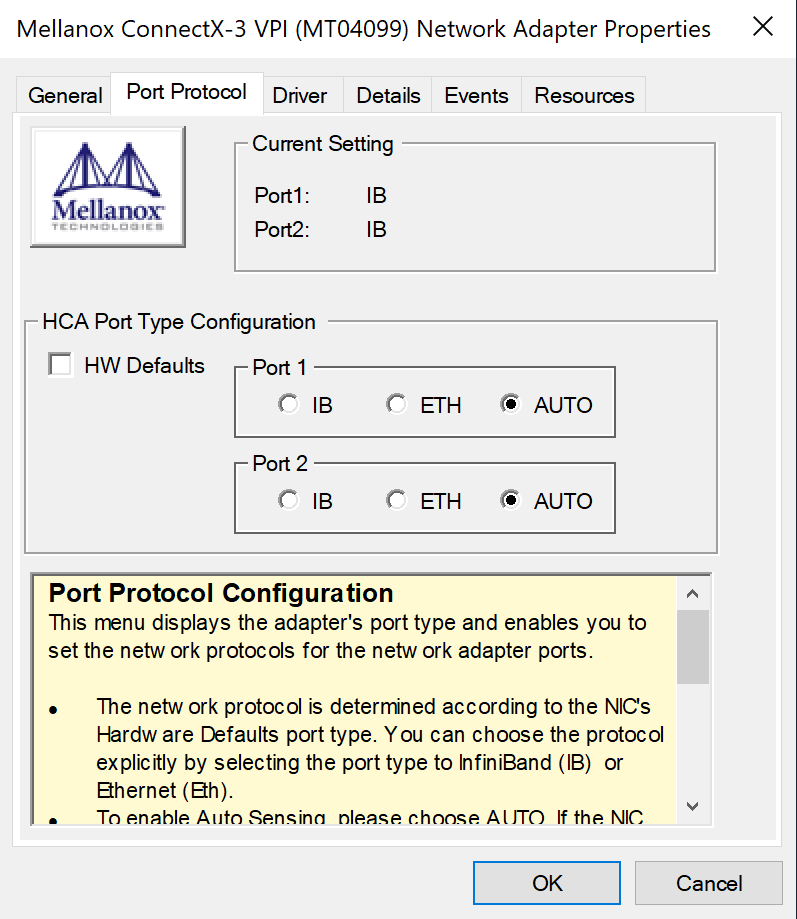Image resolution: width=797 pixels, height=919 pixels.
Task: Click the description panel scrollbar thumb
Action: 693,646
